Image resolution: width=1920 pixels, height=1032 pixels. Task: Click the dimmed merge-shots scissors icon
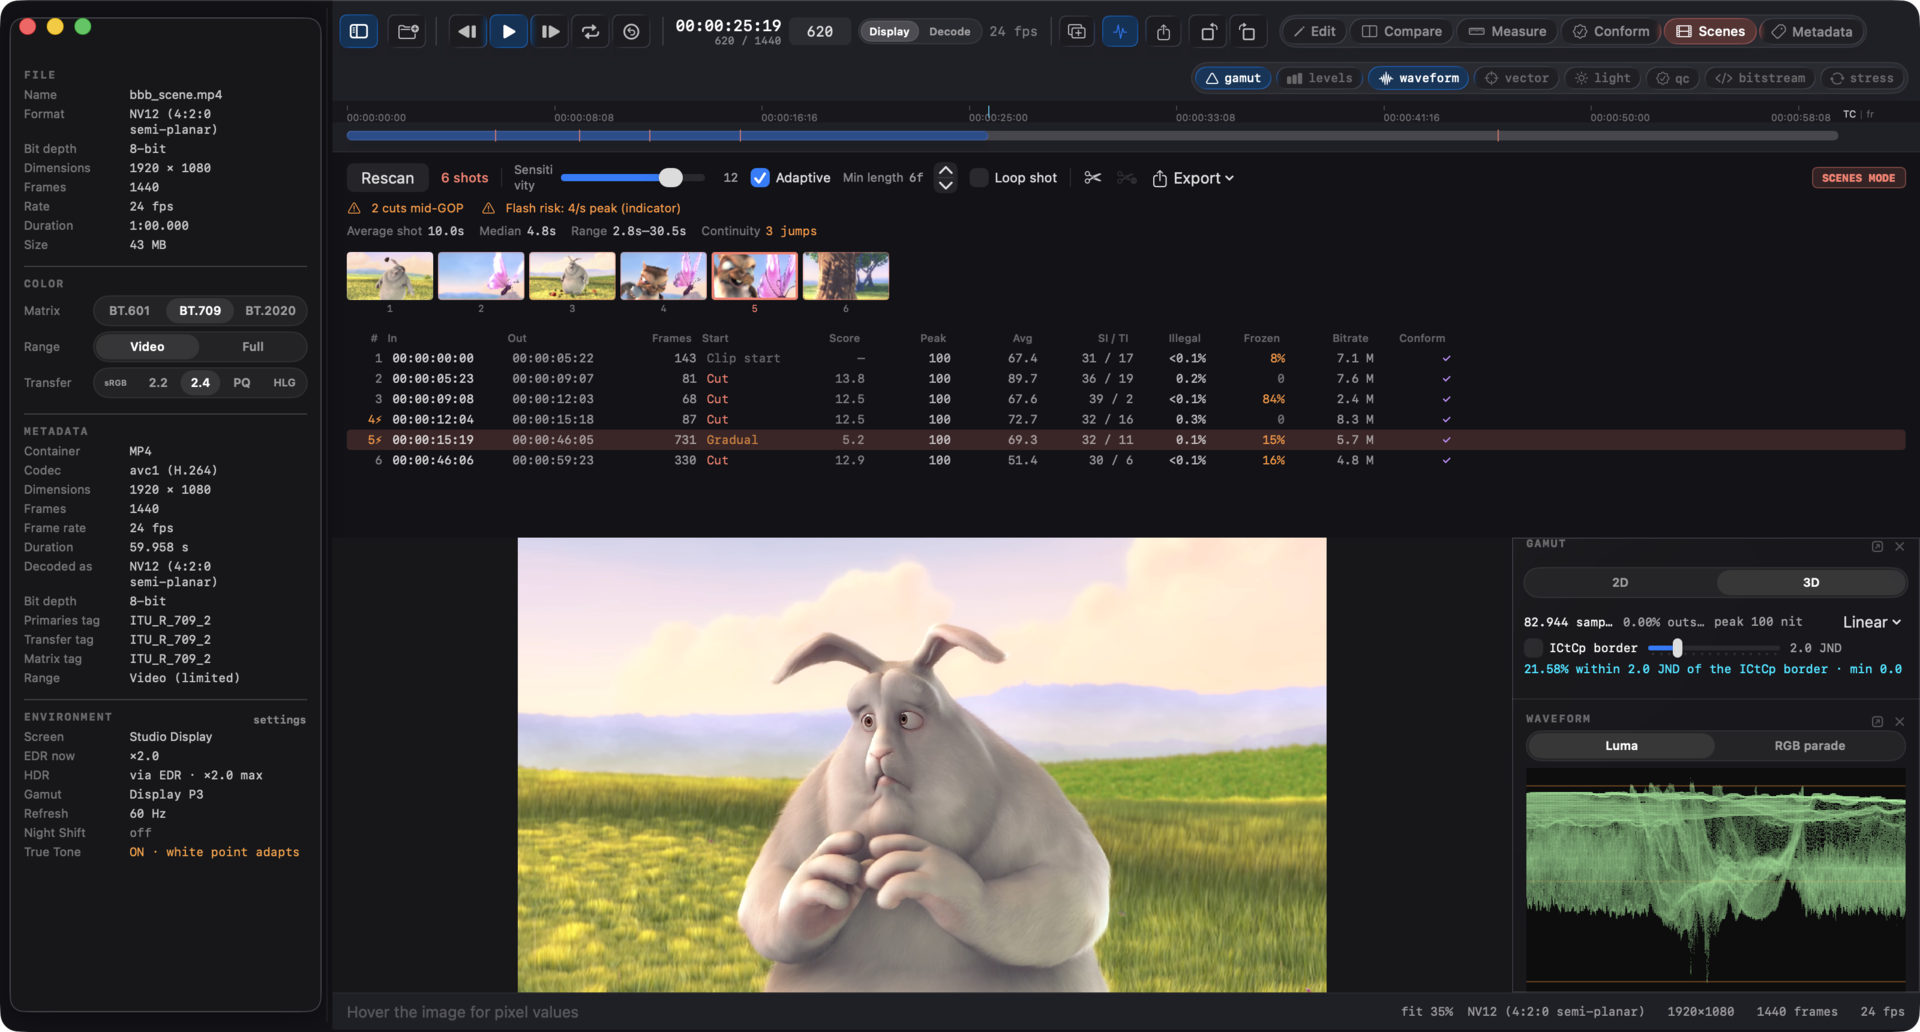tap(1127, 178)
